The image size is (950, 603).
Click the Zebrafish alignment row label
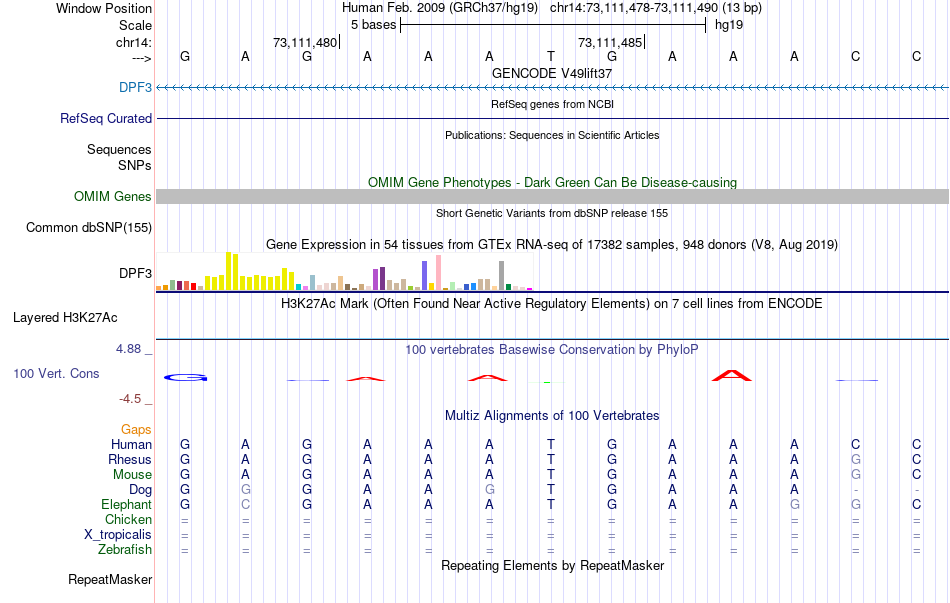click(x=125, y=550)
